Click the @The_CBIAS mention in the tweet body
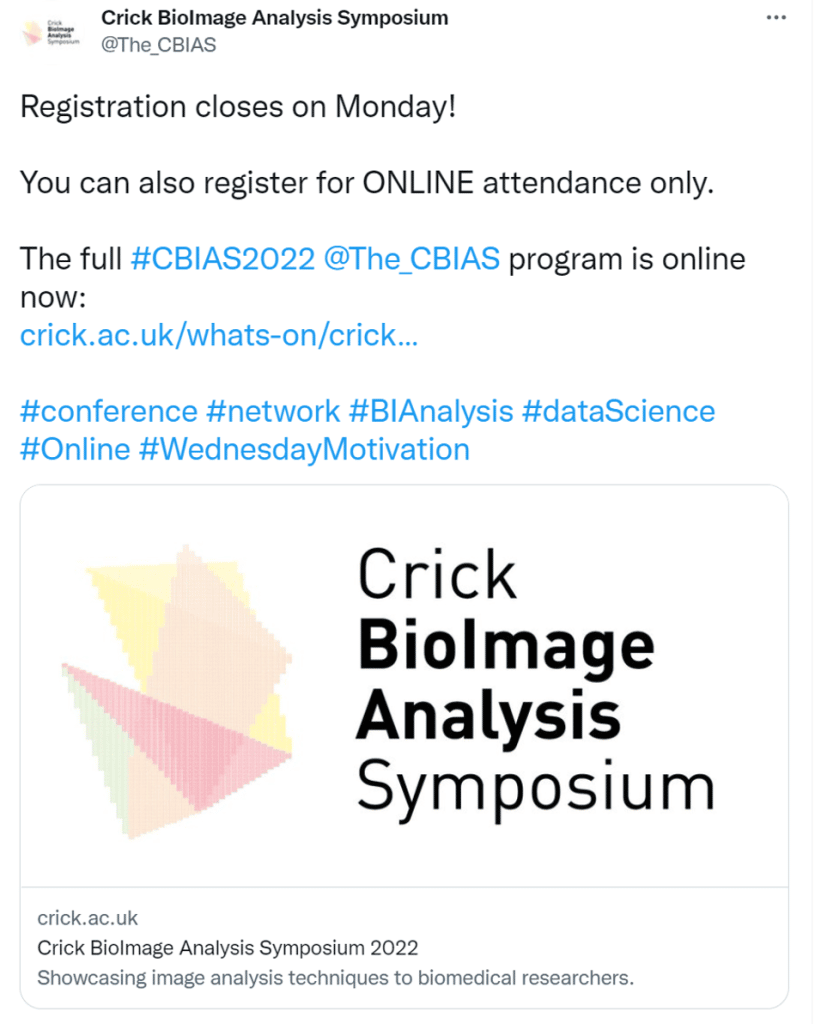The width and height of the screenshot is (815, 1024). pyautogui.click(x=411, y=259)
